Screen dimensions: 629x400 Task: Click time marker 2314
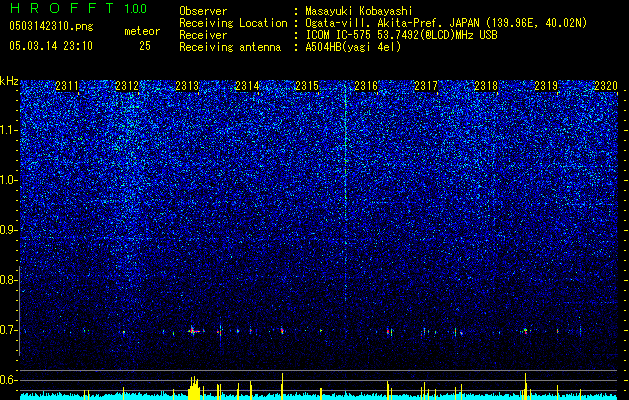pyautogui.click(x=247, y=86)
